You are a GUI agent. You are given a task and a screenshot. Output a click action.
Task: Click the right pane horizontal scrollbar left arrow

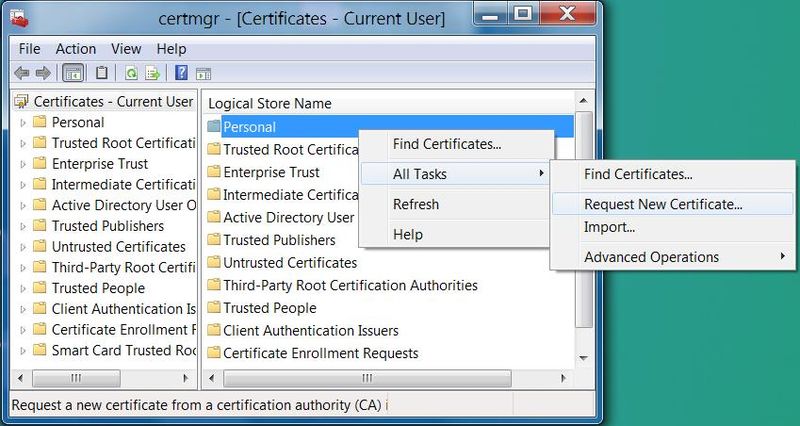[x=212, y=378]
